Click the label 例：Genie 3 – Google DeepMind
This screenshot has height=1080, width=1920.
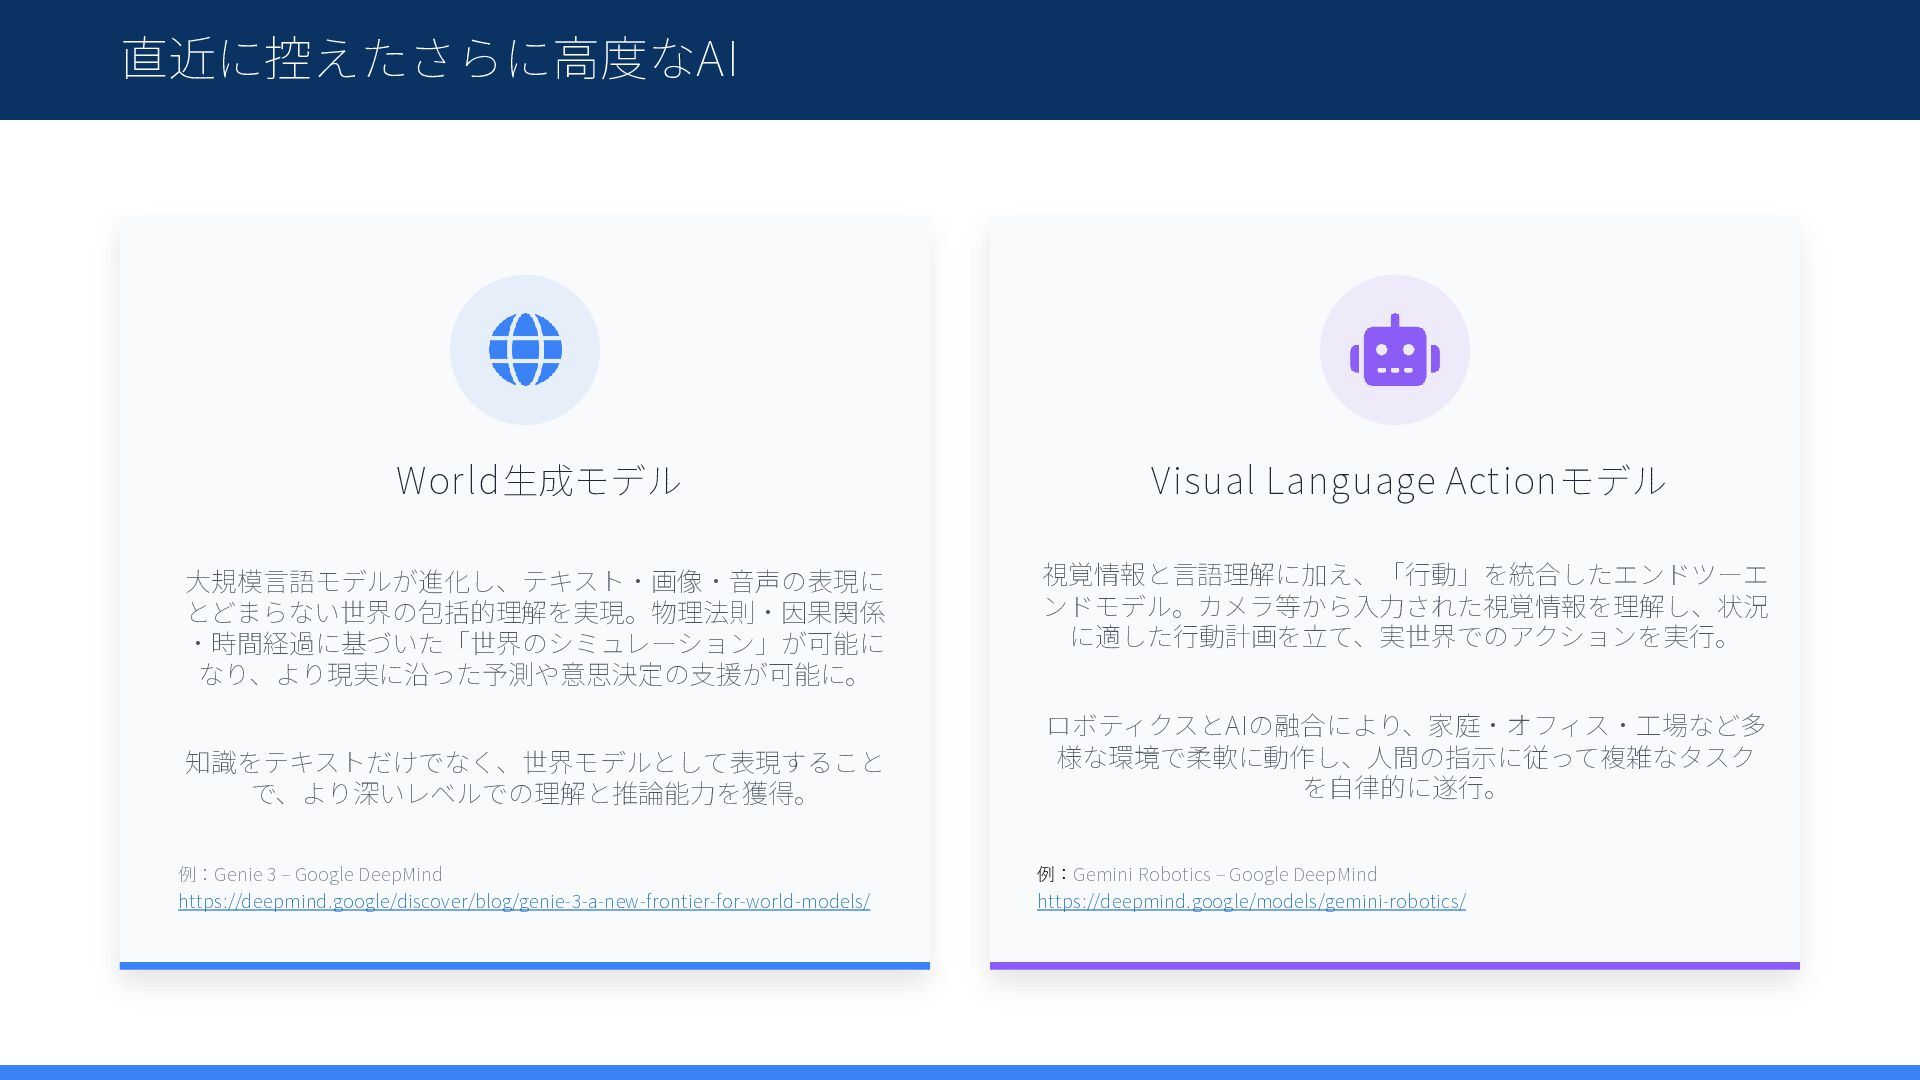[x=310, y=874]
